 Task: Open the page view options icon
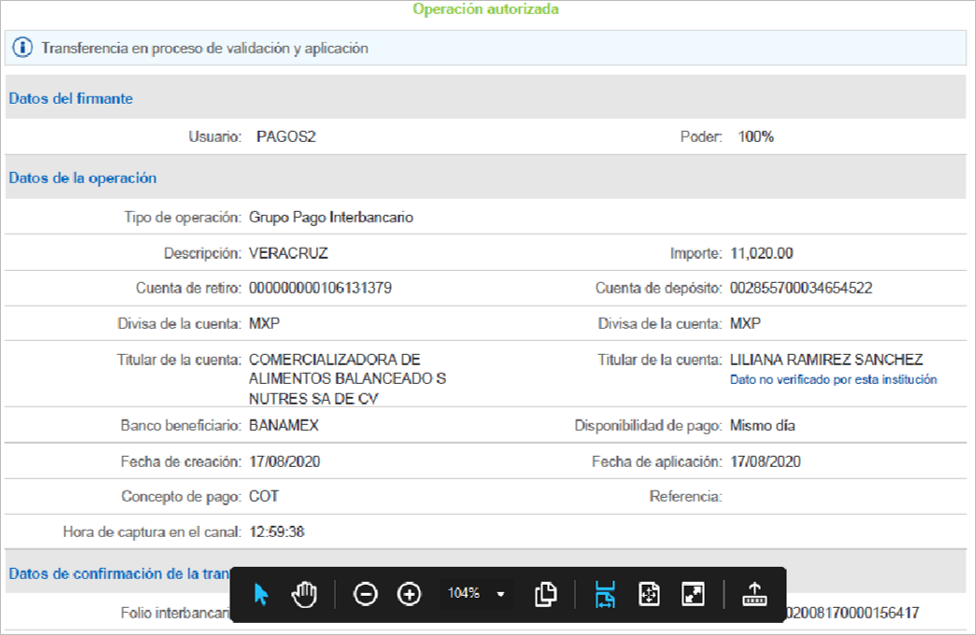point(545,594)
